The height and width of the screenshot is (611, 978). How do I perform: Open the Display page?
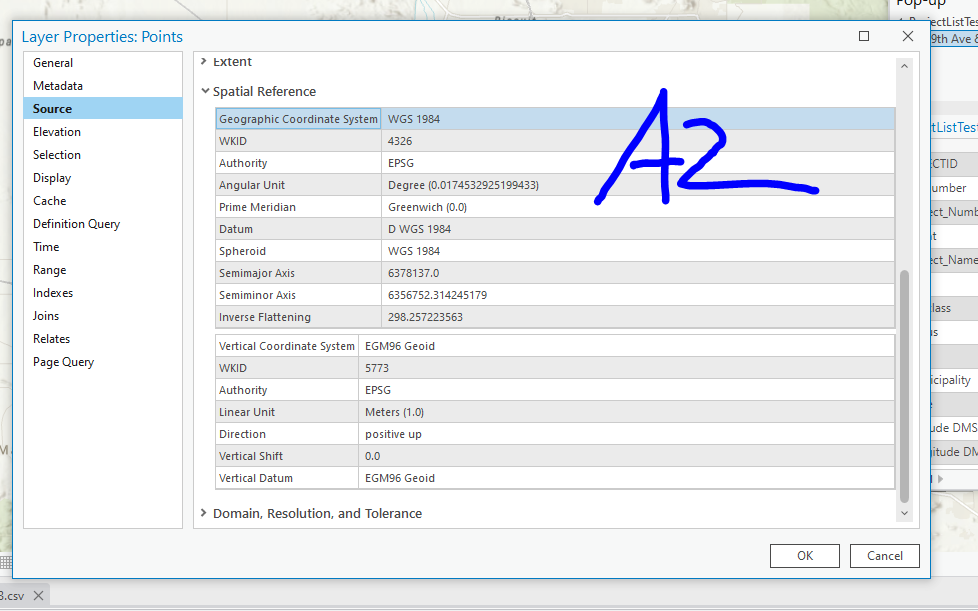tap(103, 178)
